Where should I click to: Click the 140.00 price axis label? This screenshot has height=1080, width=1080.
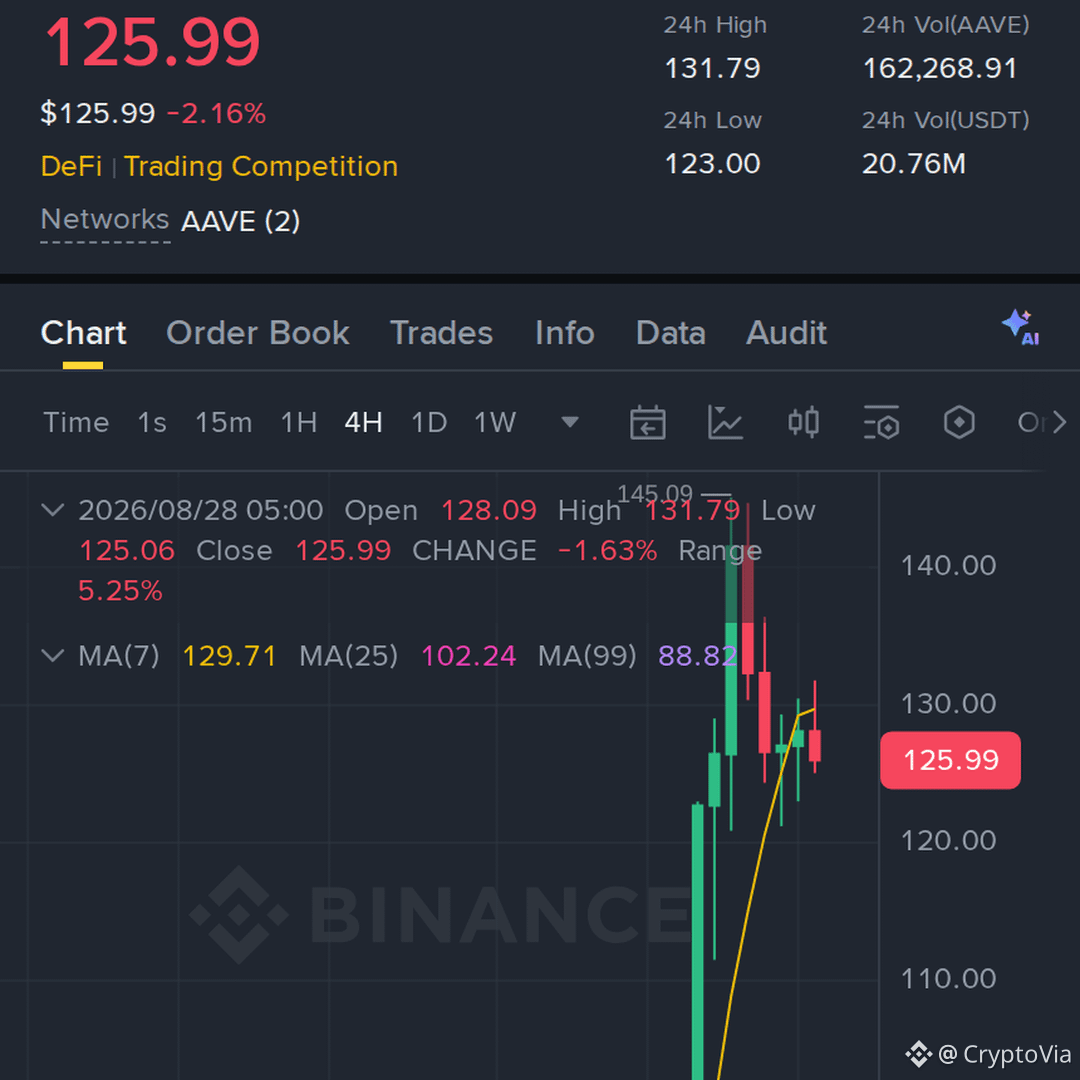948,565
